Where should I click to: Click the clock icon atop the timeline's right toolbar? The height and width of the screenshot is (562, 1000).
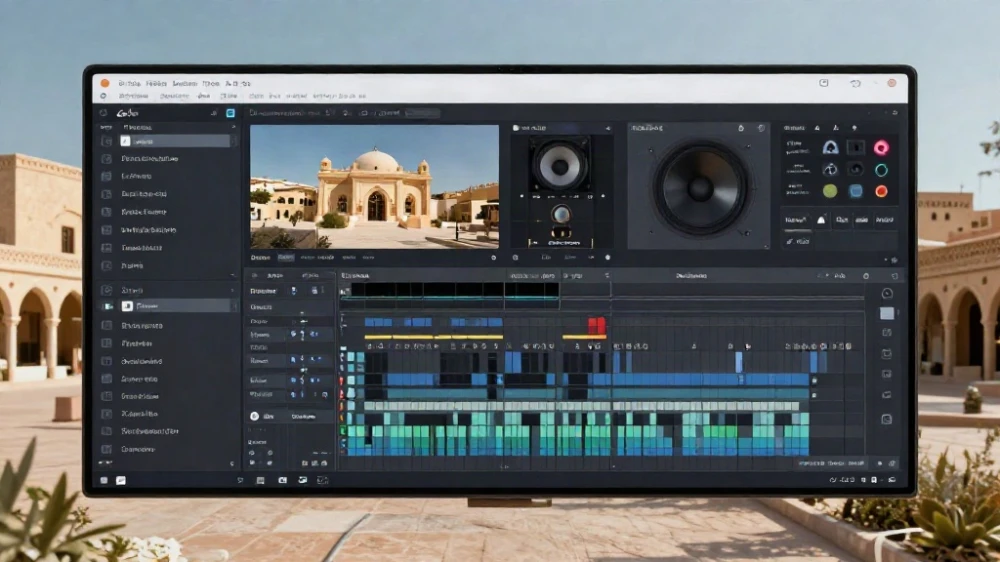(x=886, y=293)
